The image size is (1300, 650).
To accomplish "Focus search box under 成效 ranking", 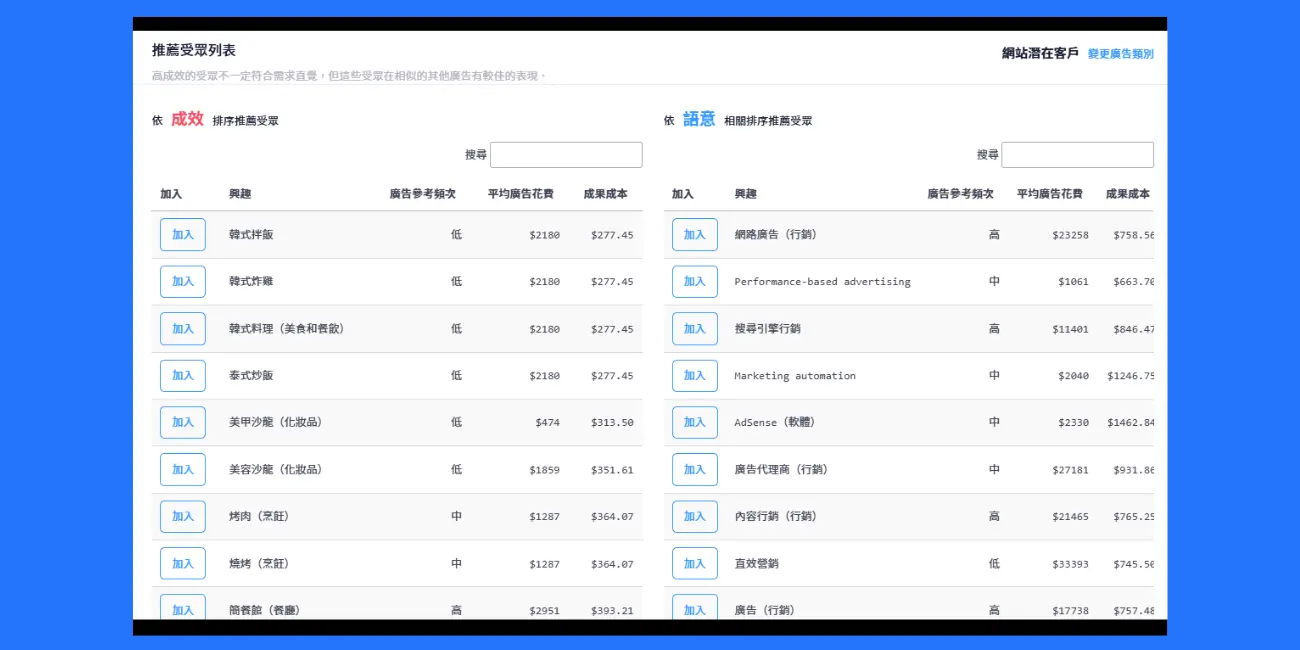I will tap(566, 155).
